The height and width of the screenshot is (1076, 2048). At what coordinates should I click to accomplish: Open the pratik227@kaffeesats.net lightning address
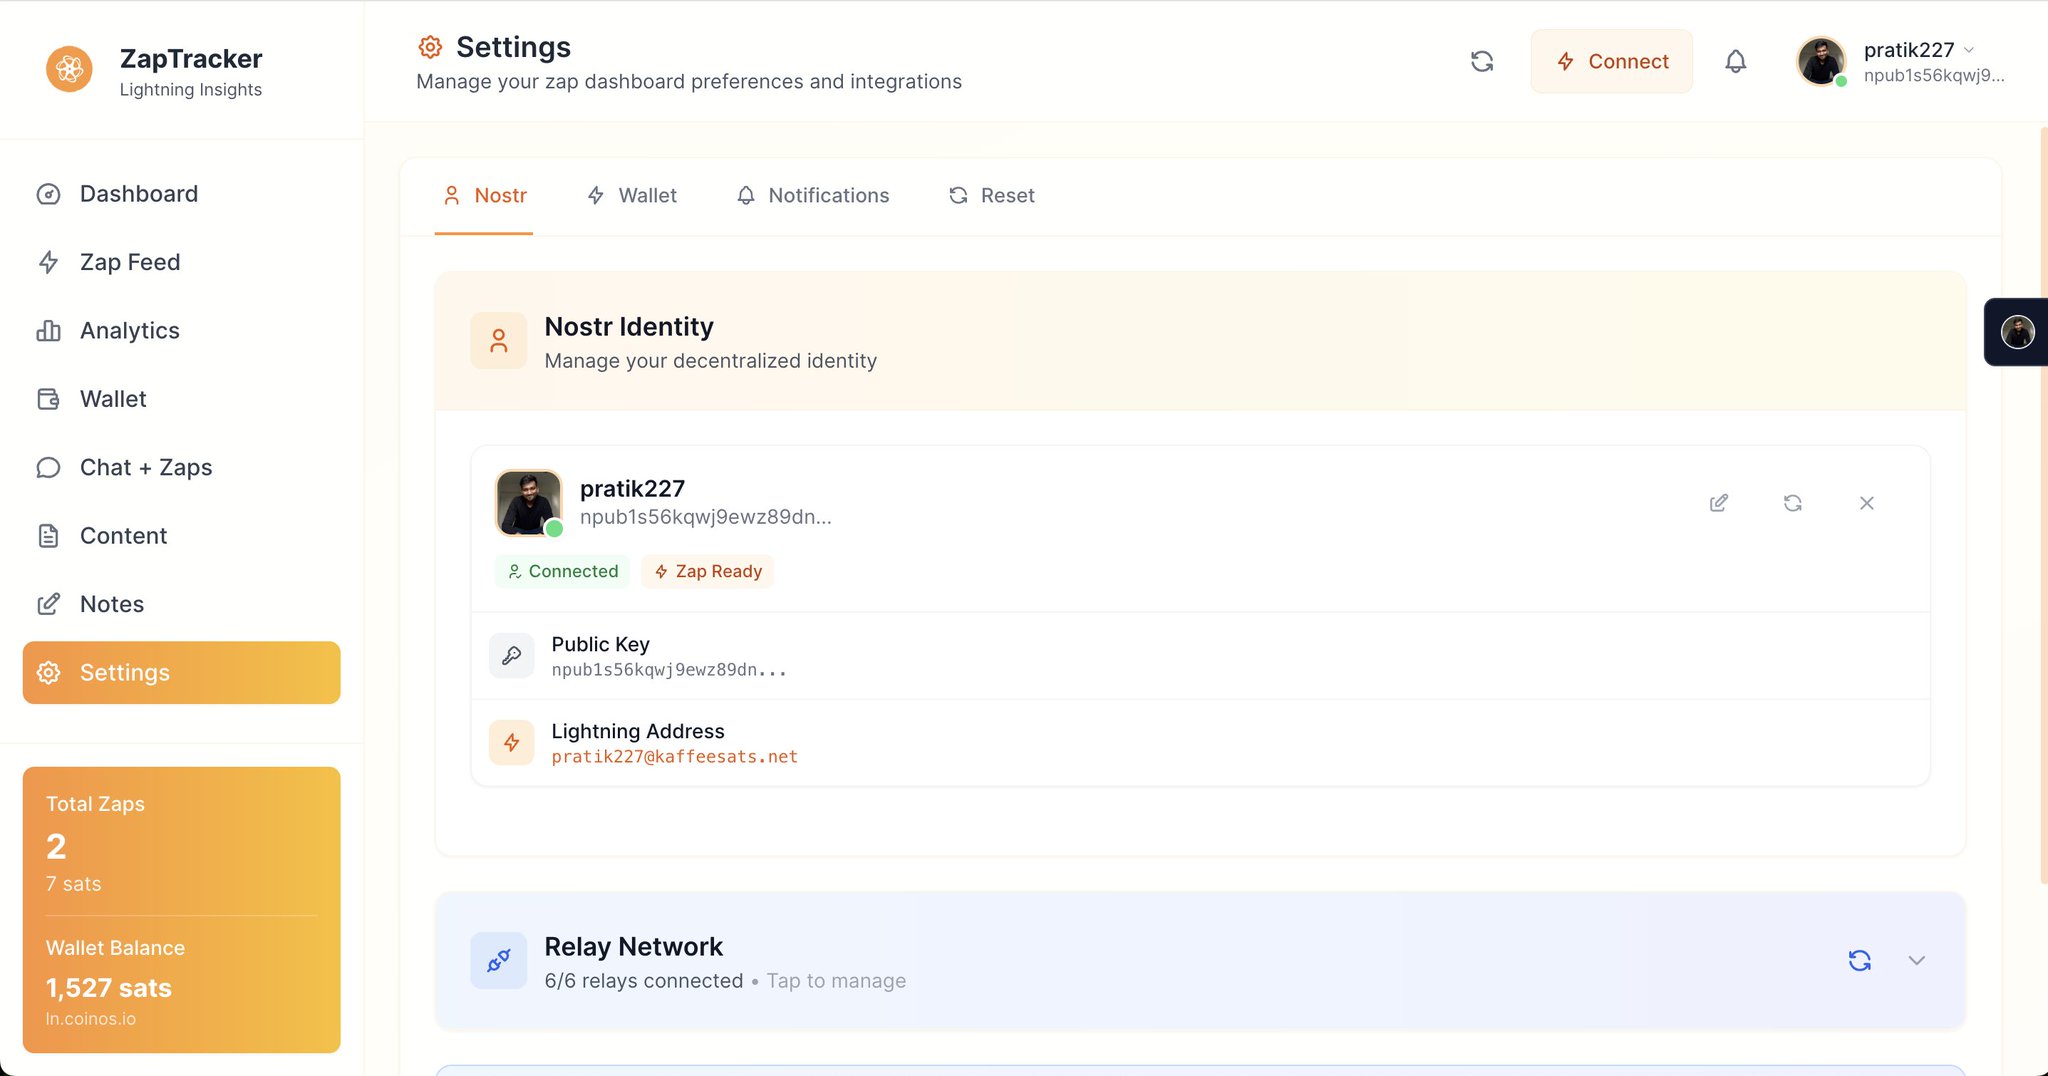(675, 757)
